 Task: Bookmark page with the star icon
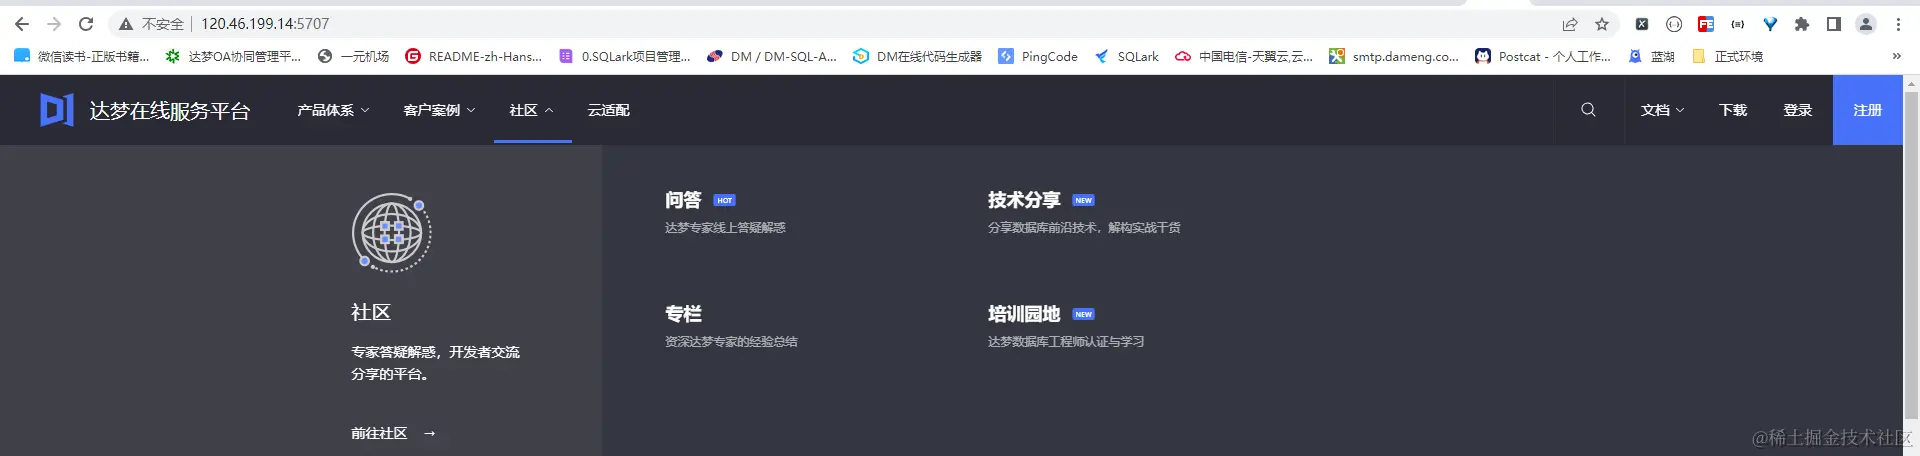[x=1602, y=24]
